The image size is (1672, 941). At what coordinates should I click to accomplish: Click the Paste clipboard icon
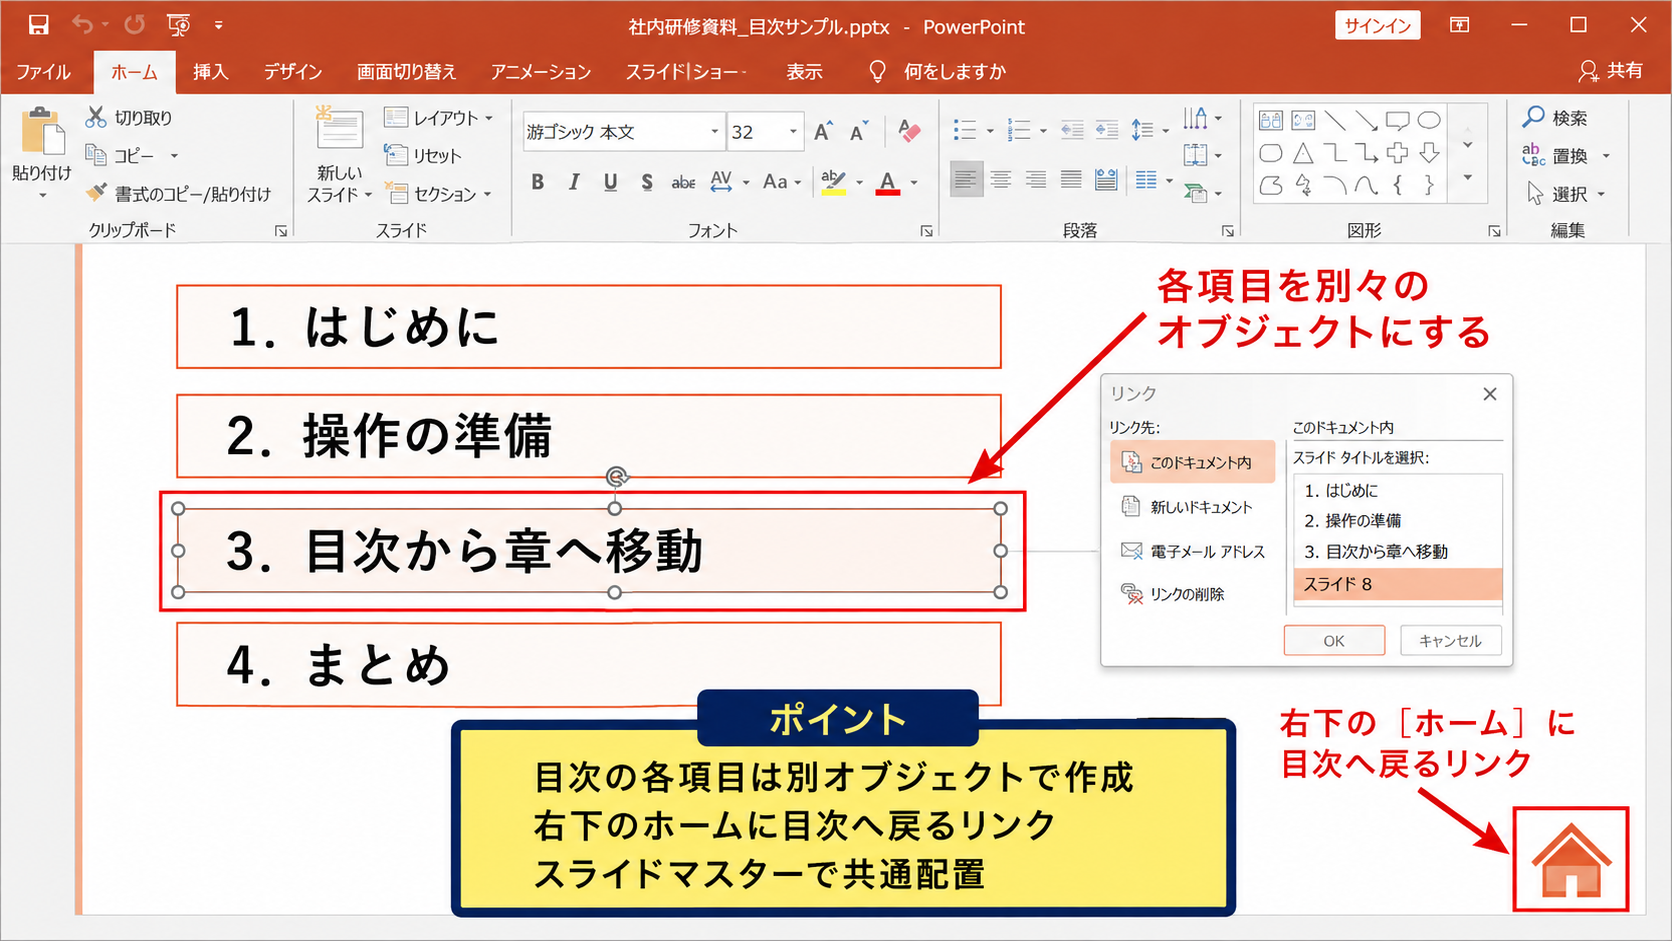click(41, 133)
